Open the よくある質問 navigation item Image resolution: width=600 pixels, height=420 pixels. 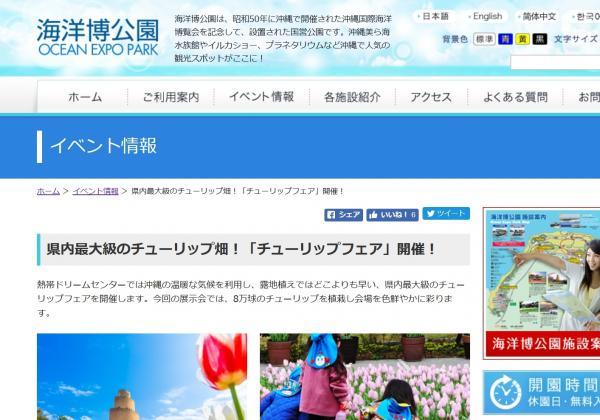click(x=515, y=97)
